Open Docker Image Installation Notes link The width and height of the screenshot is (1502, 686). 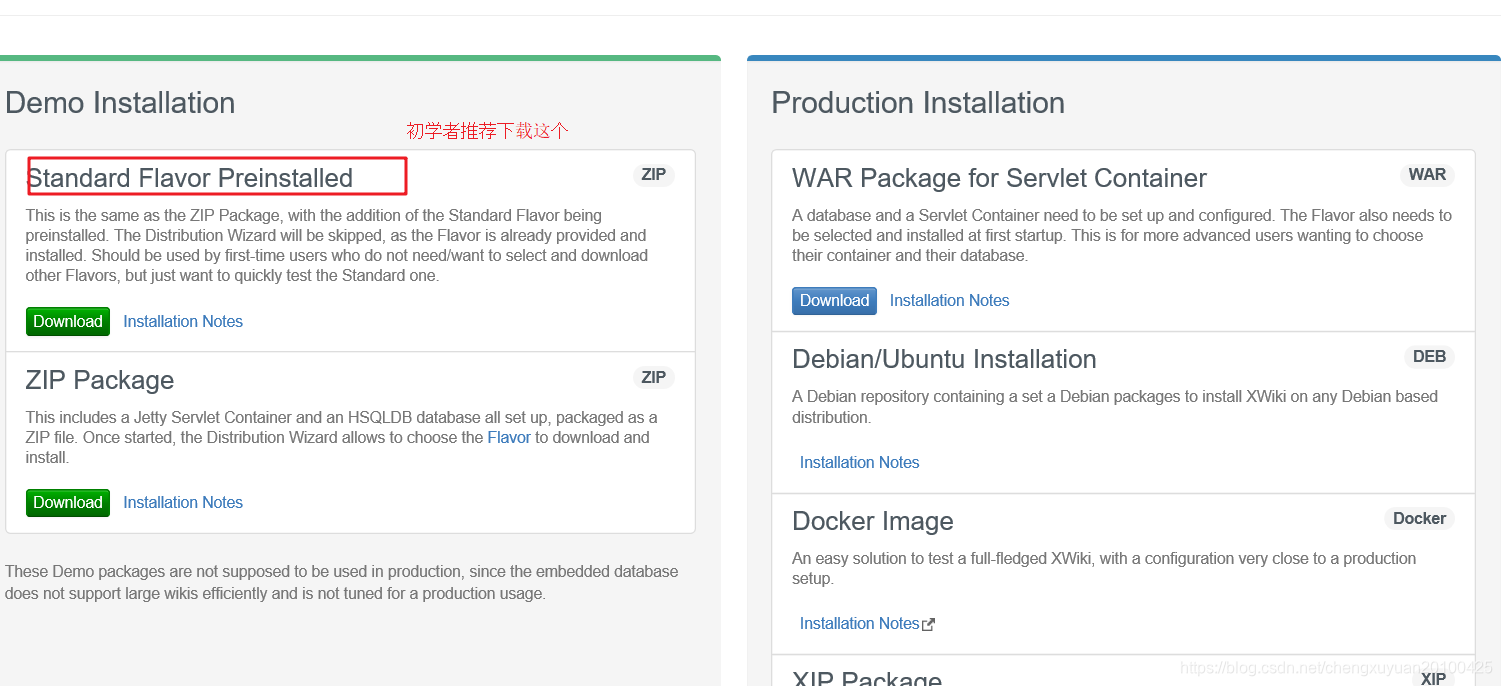[x=859, y=623]
